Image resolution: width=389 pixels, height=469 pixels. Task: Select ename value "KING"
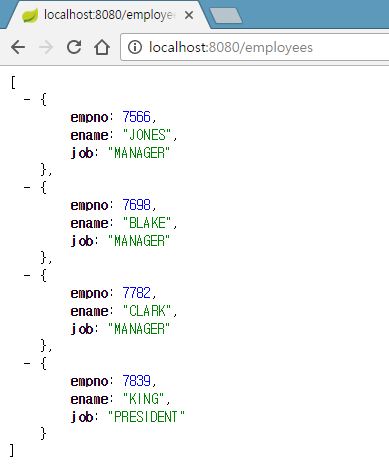143,399
